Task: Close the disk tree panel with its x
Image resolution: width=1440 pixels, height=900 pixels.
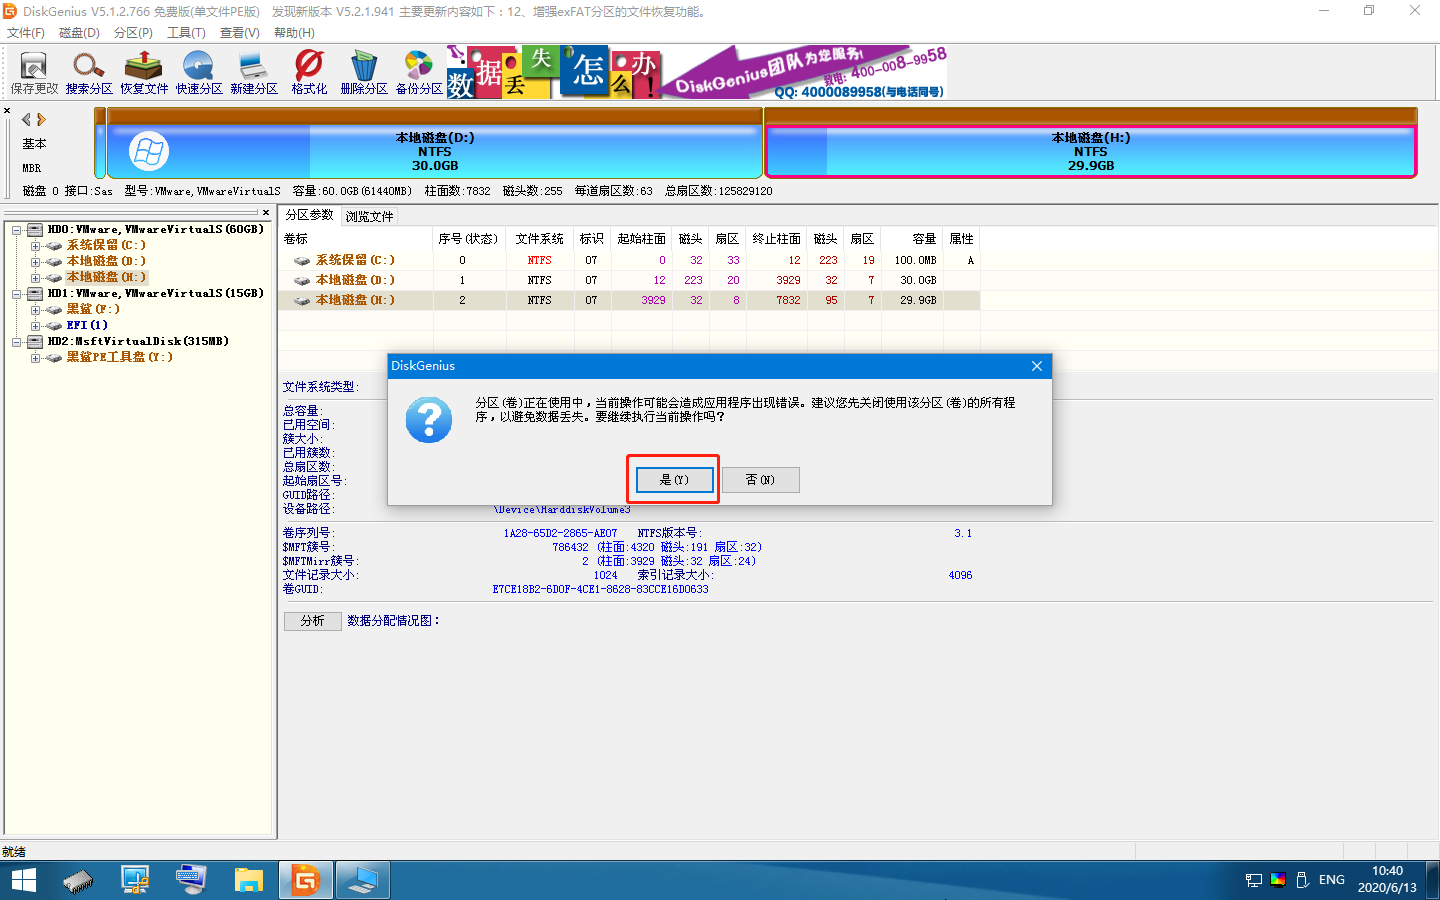Action: tap(266, 212)
